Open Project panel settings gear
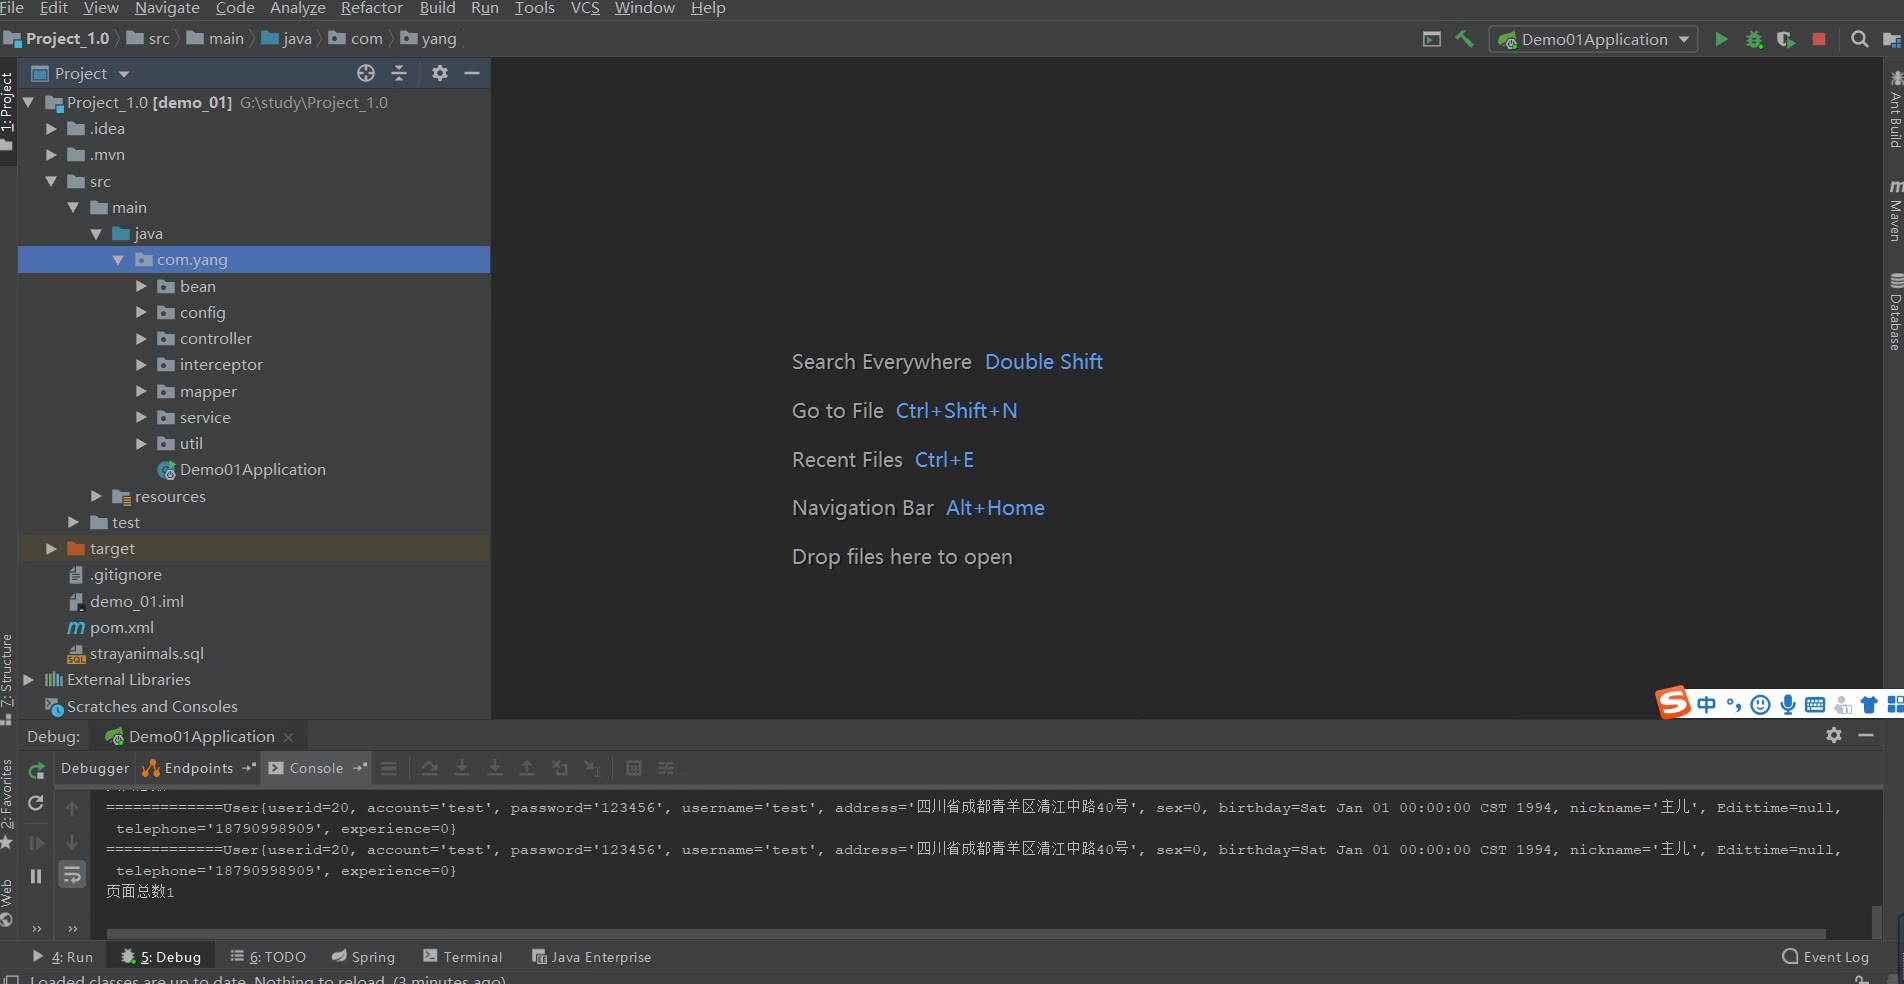 (440, 73)
